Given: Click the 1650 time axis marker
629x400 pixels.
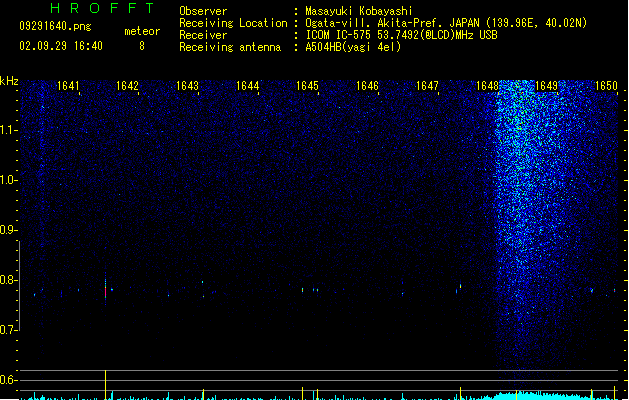Looking at the screenshot, I should click(606, 86).
